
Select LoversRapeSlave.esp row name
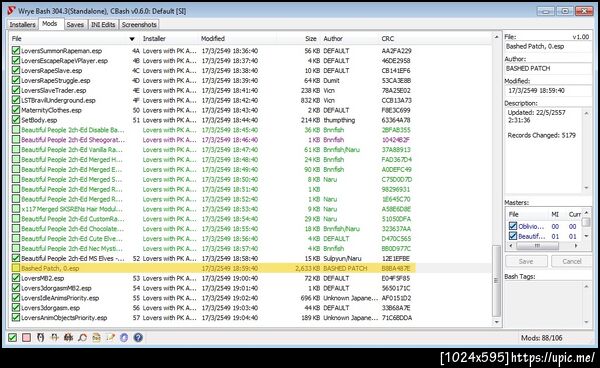tap(51, 70)
